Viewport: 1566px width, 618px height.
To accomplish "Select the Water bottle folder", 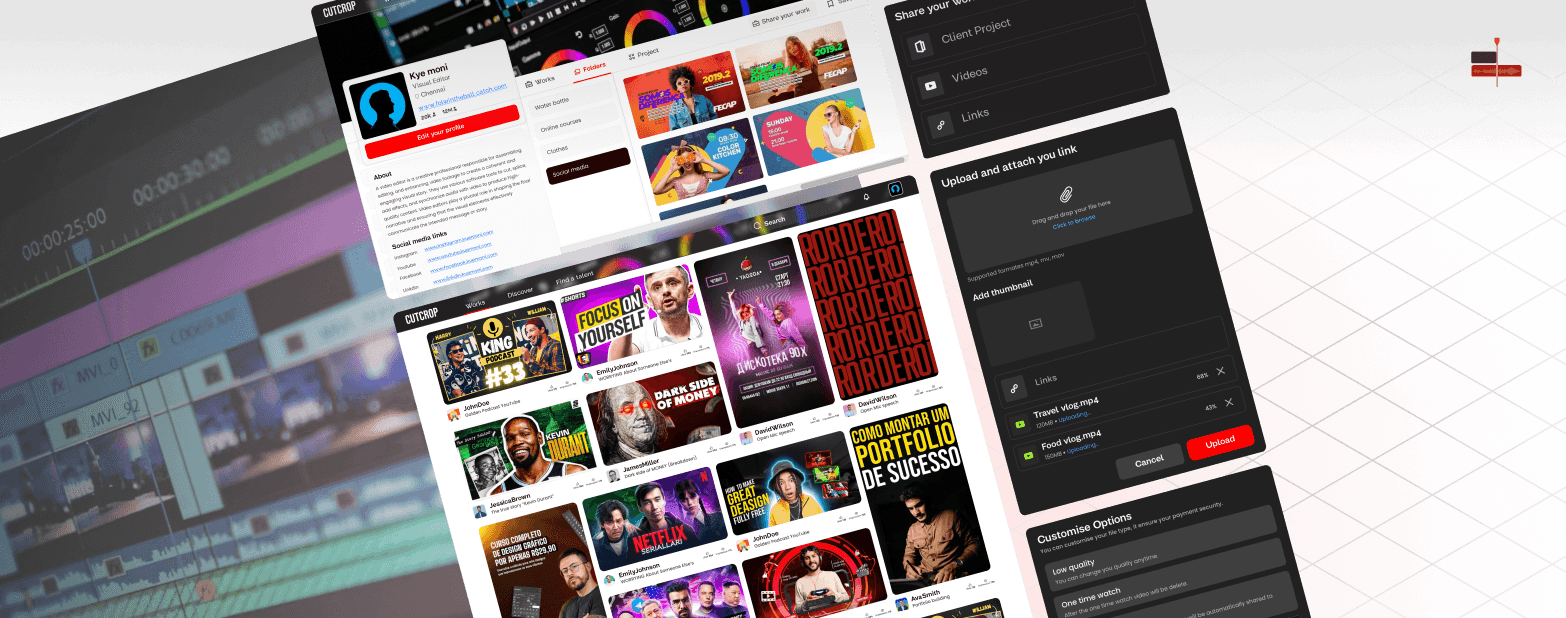I will (571, 99).
